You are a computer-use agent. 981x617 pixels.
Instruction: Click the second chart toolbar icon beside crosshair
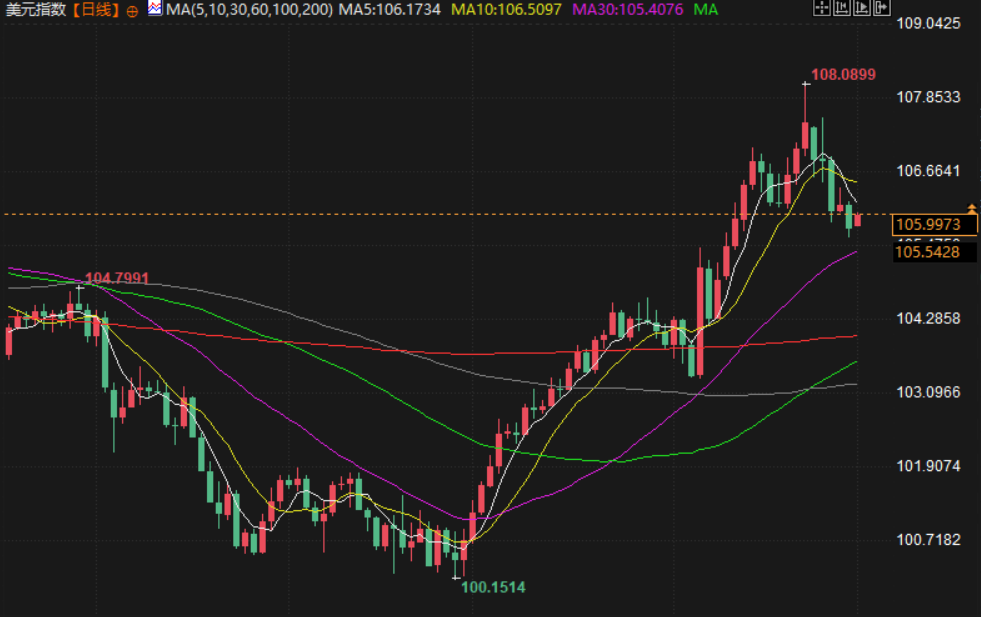click(841, 9)
